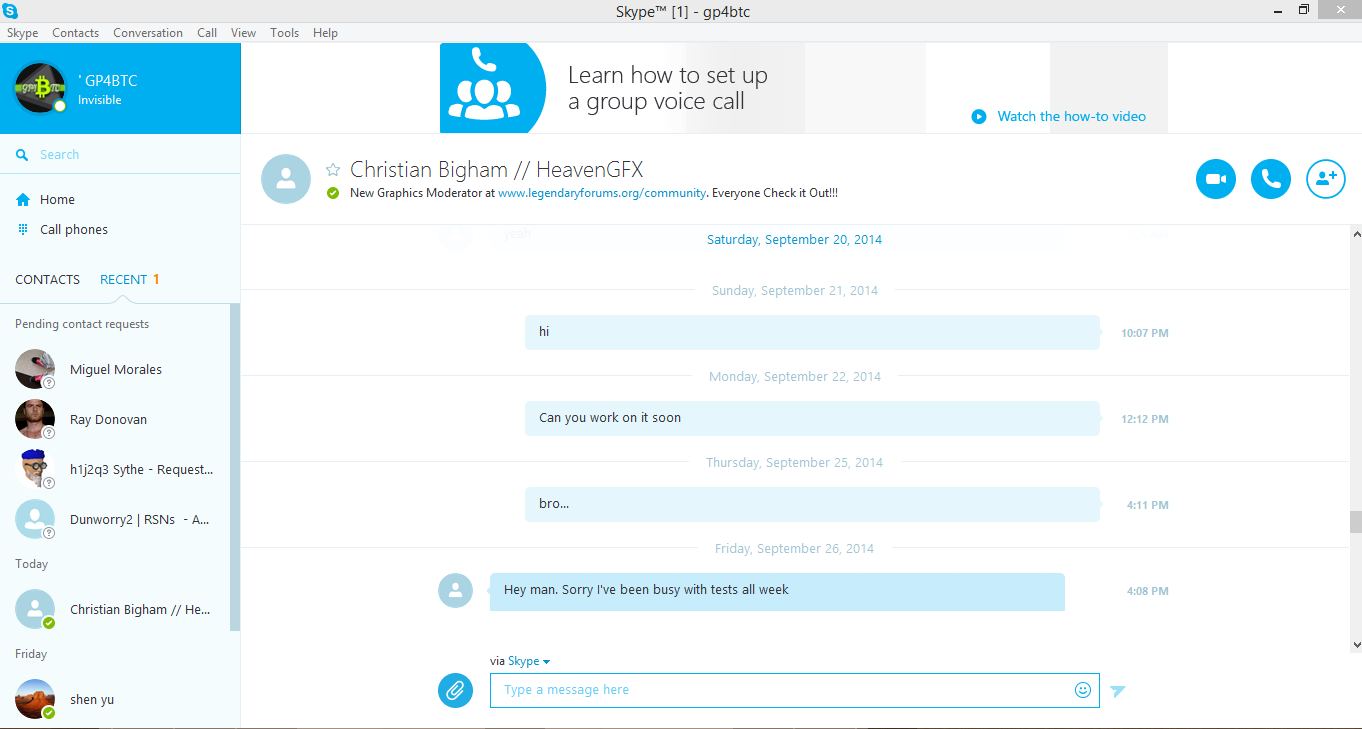This screenshot has height=729, width=1362.
Task: Click GP4BTC profile avatar
Action: coord(40,88)
